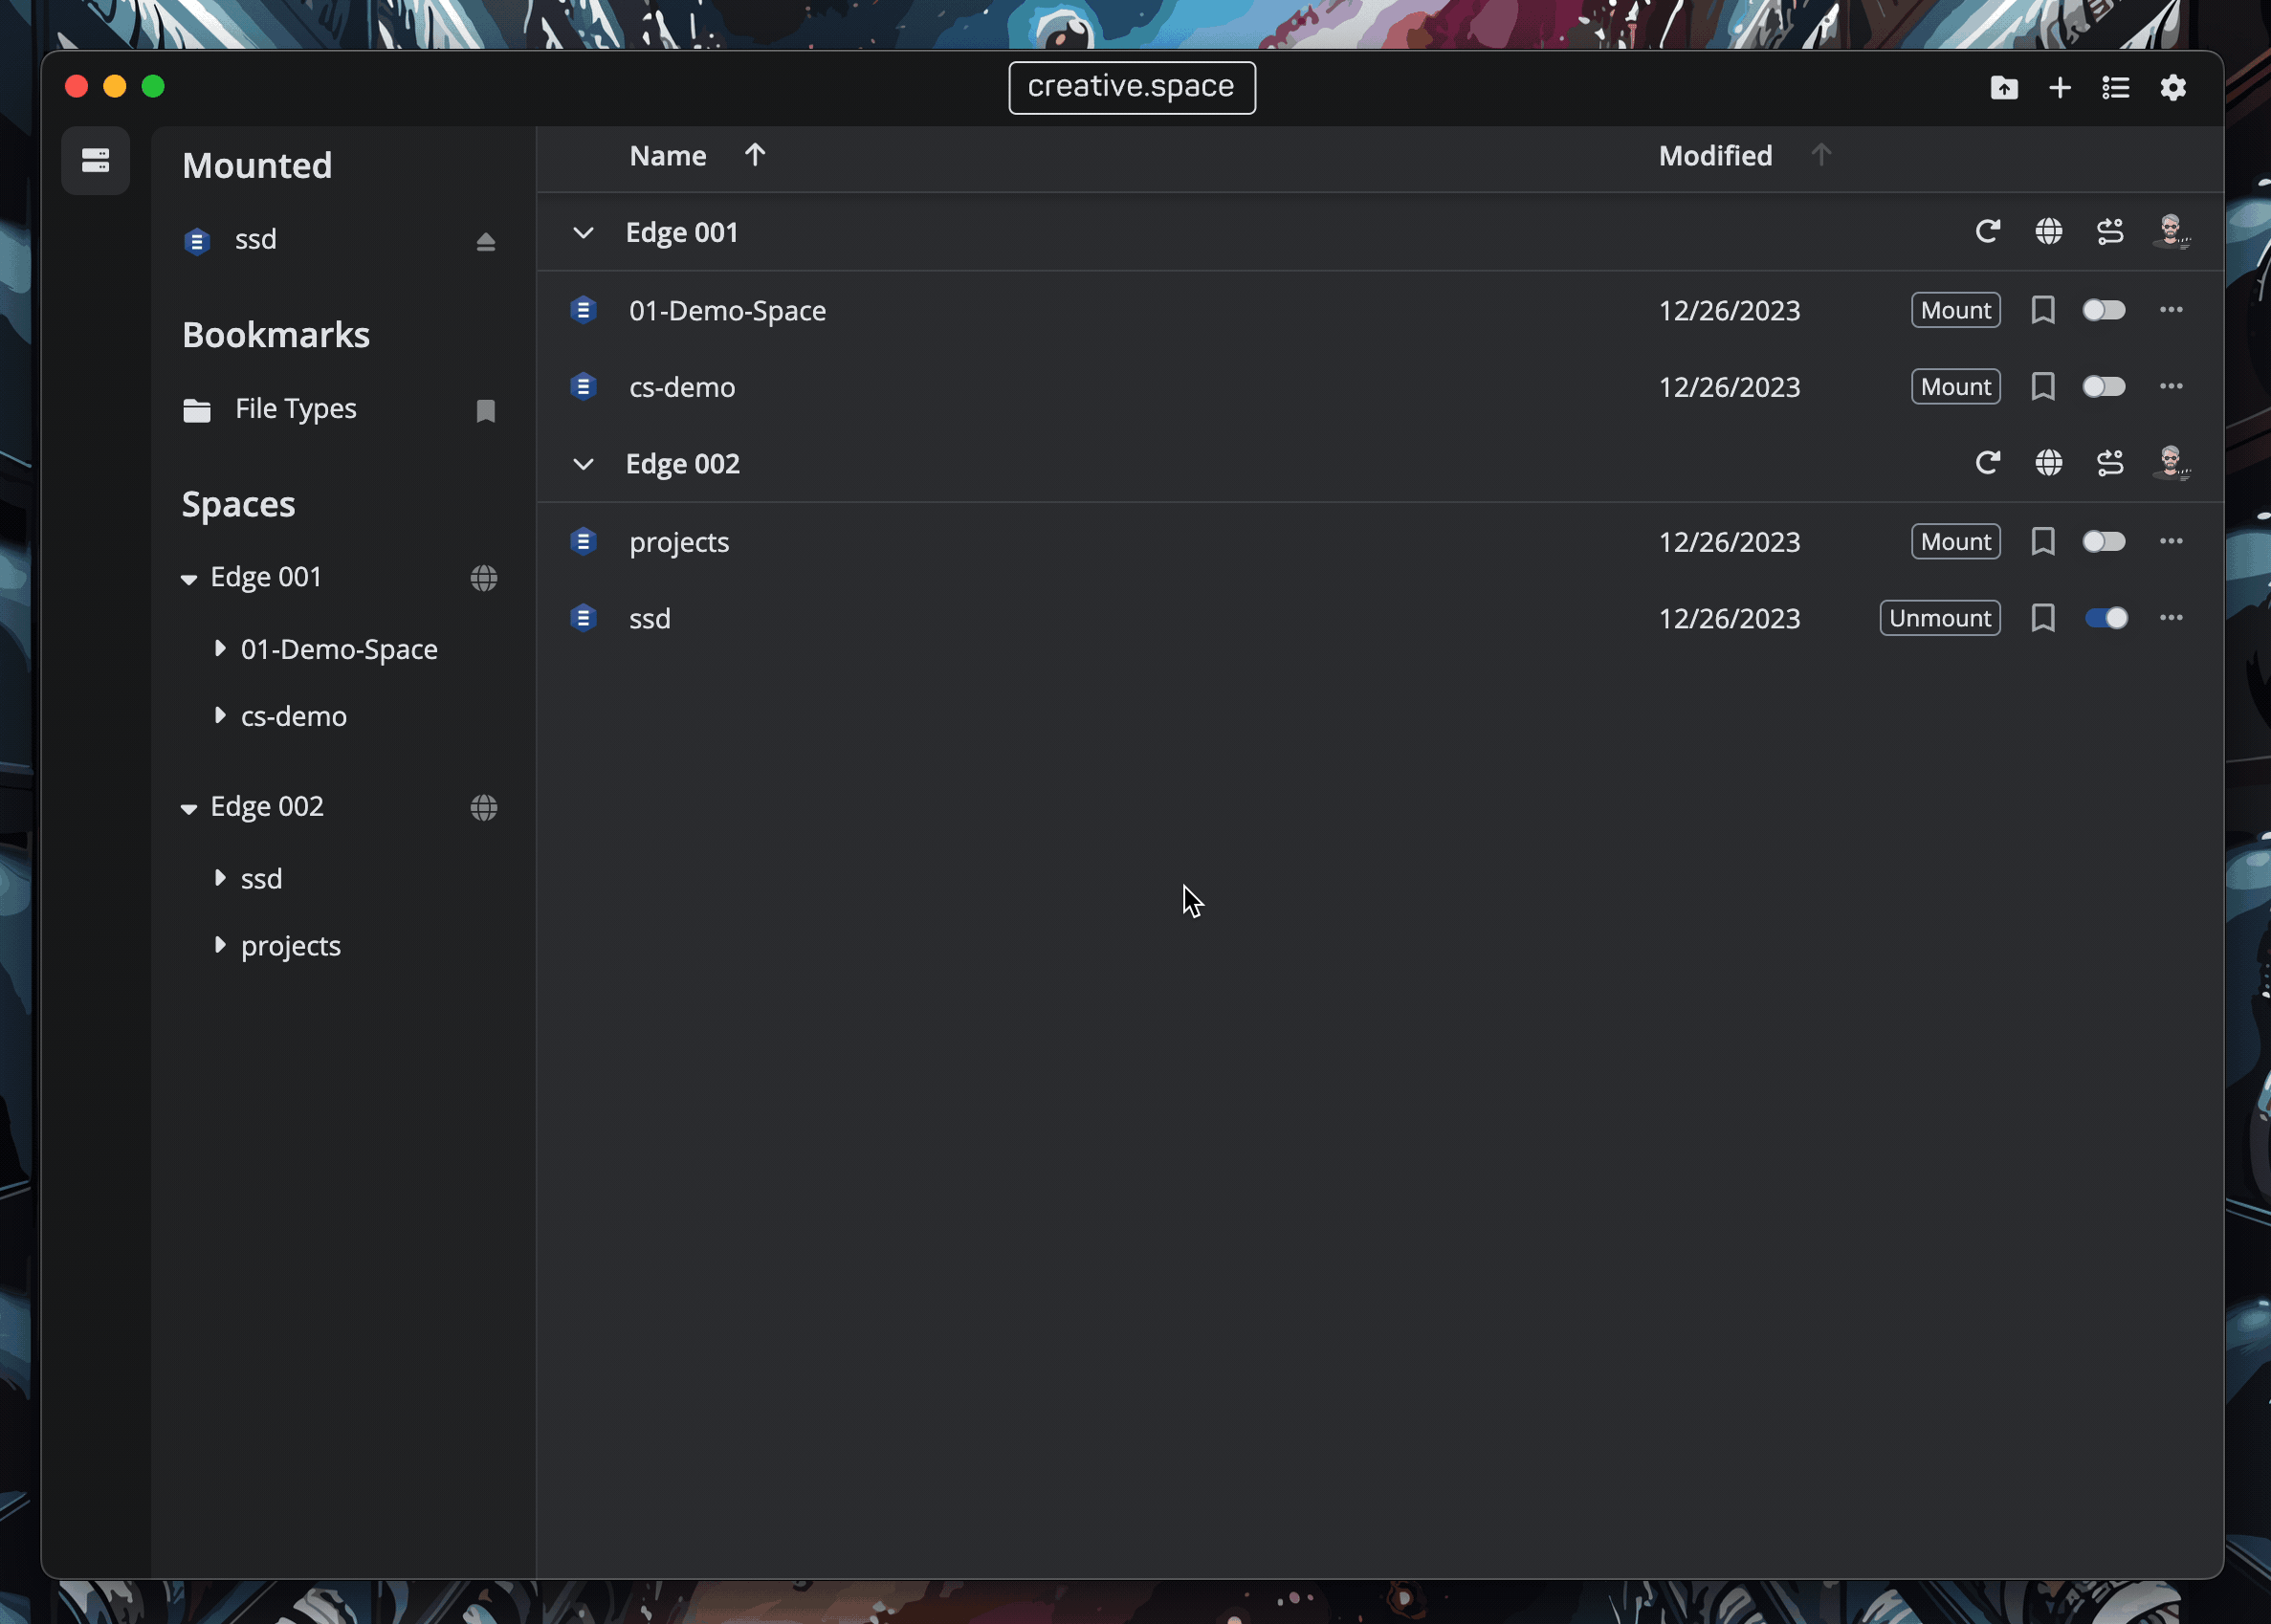This screenshot has width=2271, height=1624.
Task: Turn off the ssd row switch
Action: tap(2105, 618)
